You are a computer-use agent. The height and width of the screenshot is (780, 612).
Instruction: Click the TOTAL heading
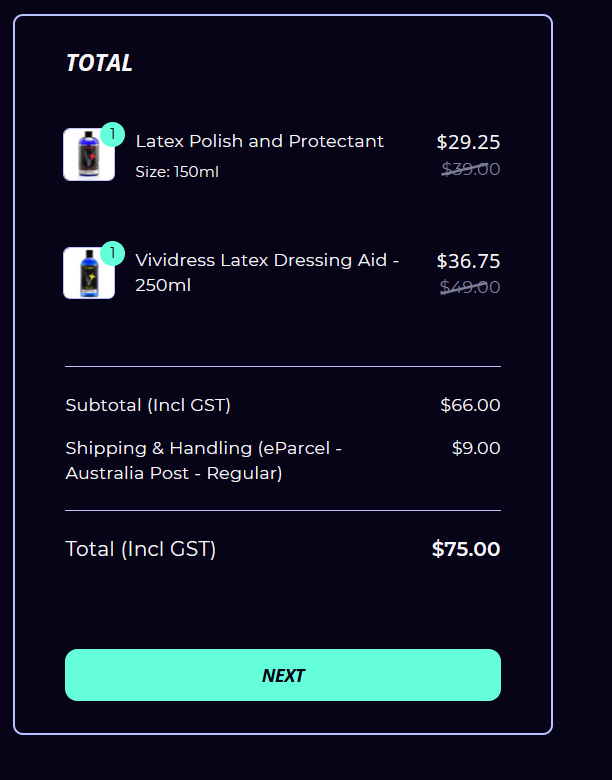[99, 63]
